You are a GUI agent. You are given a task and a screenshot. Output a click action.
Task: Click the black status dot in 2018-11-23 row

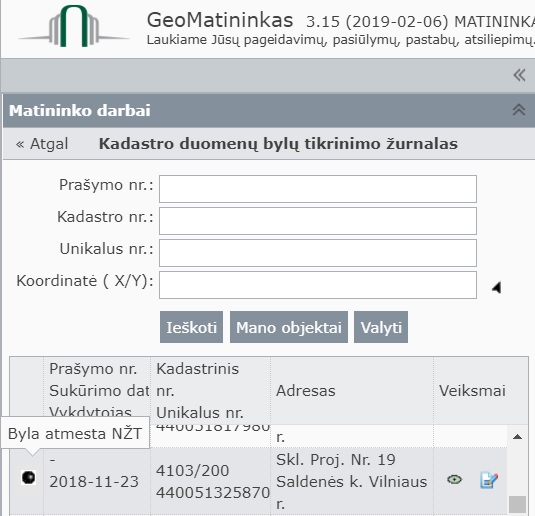click(29, 477)
